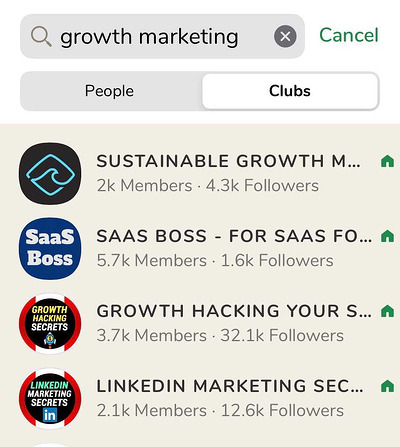Select the 5.7k Members · 1.6k Followers line
Viewport: 400px width, 447px height.
click(215, 260)
